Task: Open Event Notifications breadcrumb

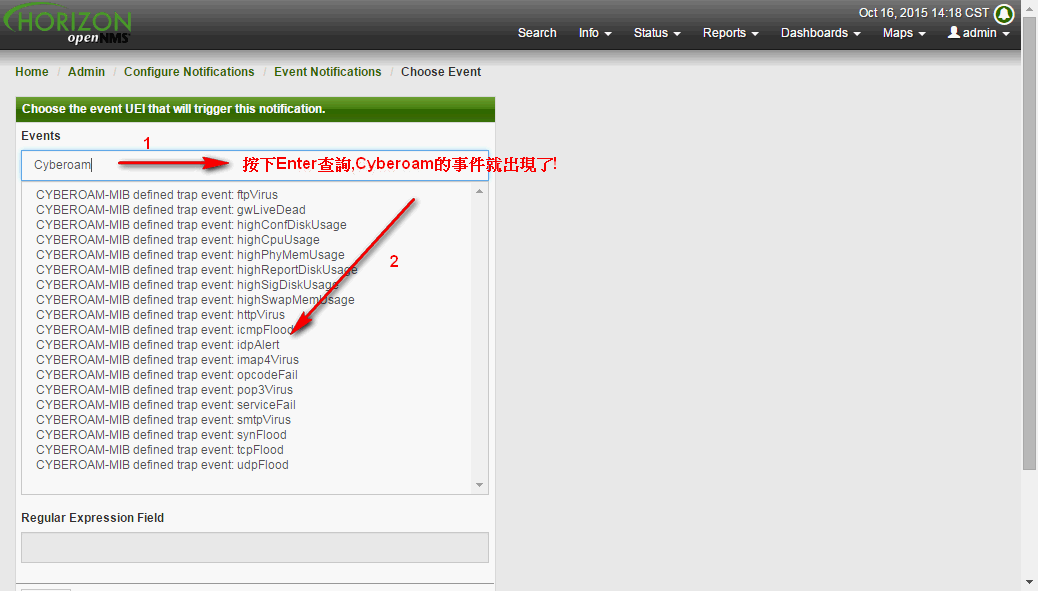Action: (328, 71)
